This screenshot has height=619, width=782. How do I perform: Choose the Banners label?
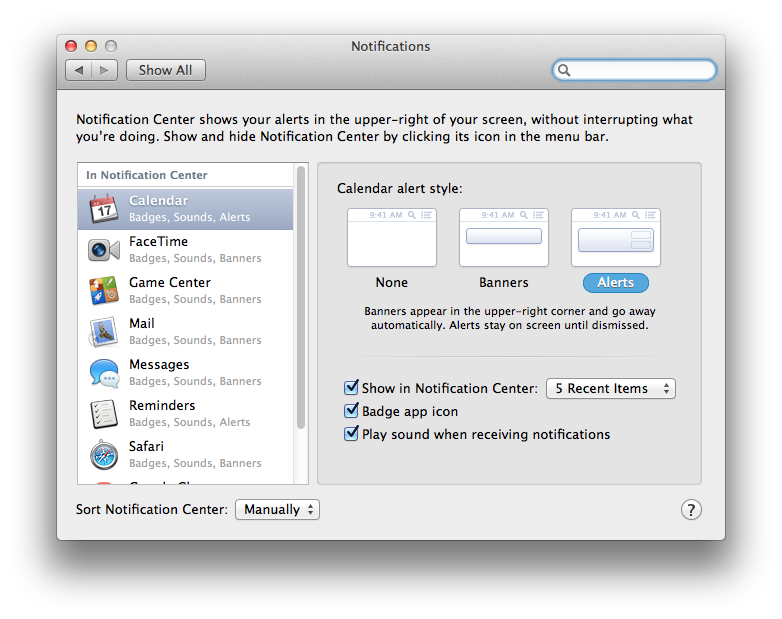point(504,282)
